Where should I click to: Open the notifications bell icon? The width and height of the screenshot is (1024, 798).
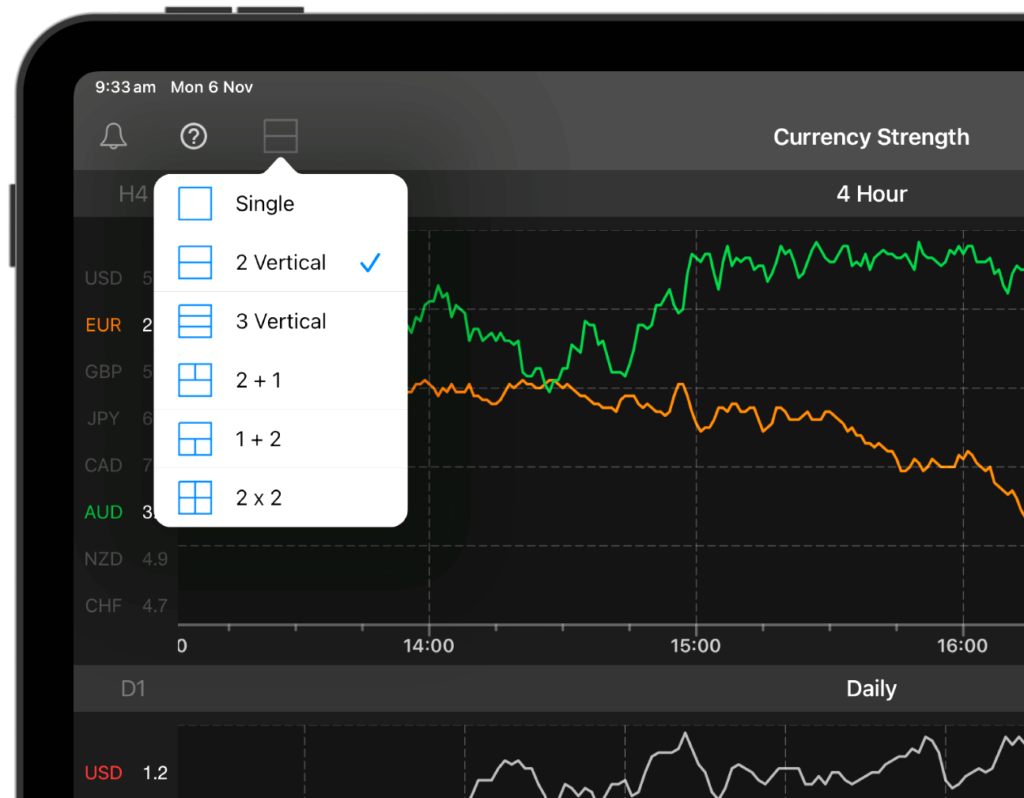click(x=113, y=136)
